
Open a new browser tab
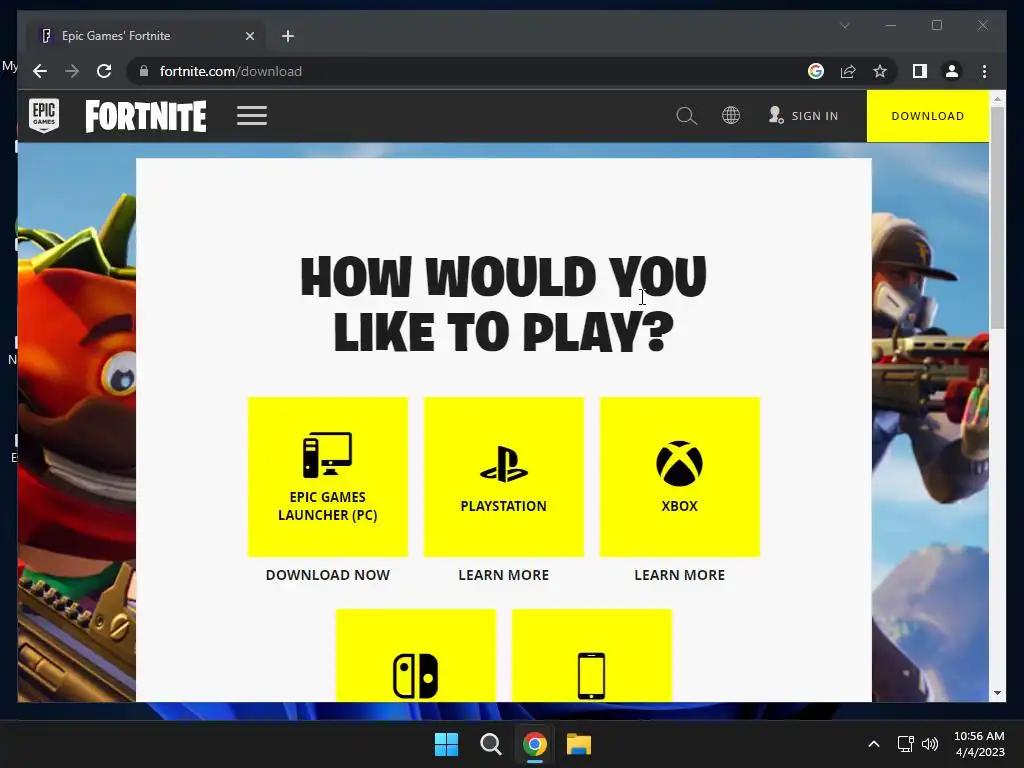[x=288, y=36]
